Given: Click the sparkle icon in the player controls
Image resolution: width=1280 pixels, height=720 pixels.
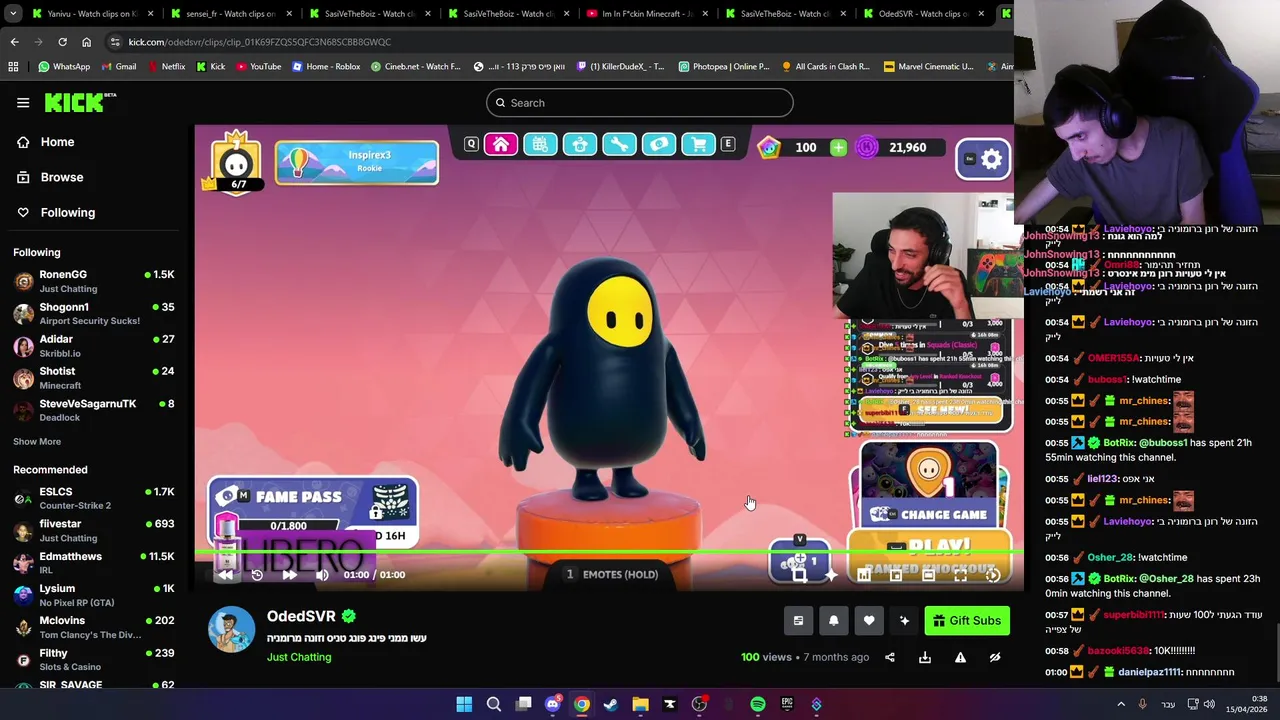Looking at the screenshot, I should pyautogui.click(x=831, y=575).
